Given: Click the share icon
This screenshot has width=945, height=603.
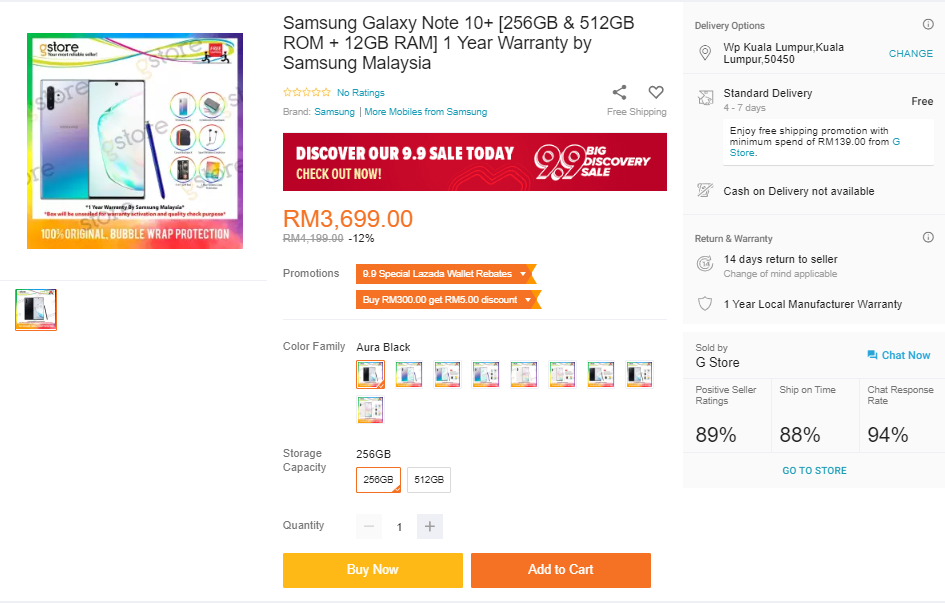Looking at the screenshot, I should [619, 92].
